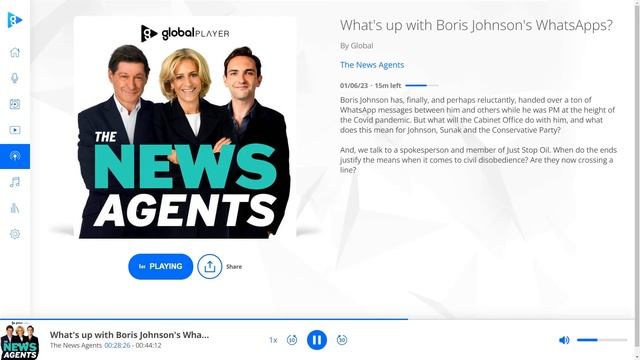The width and height of the screenshot is (640, 360).
Task: Click the elapsed time 00:28:26
Action: pos(117,345)
